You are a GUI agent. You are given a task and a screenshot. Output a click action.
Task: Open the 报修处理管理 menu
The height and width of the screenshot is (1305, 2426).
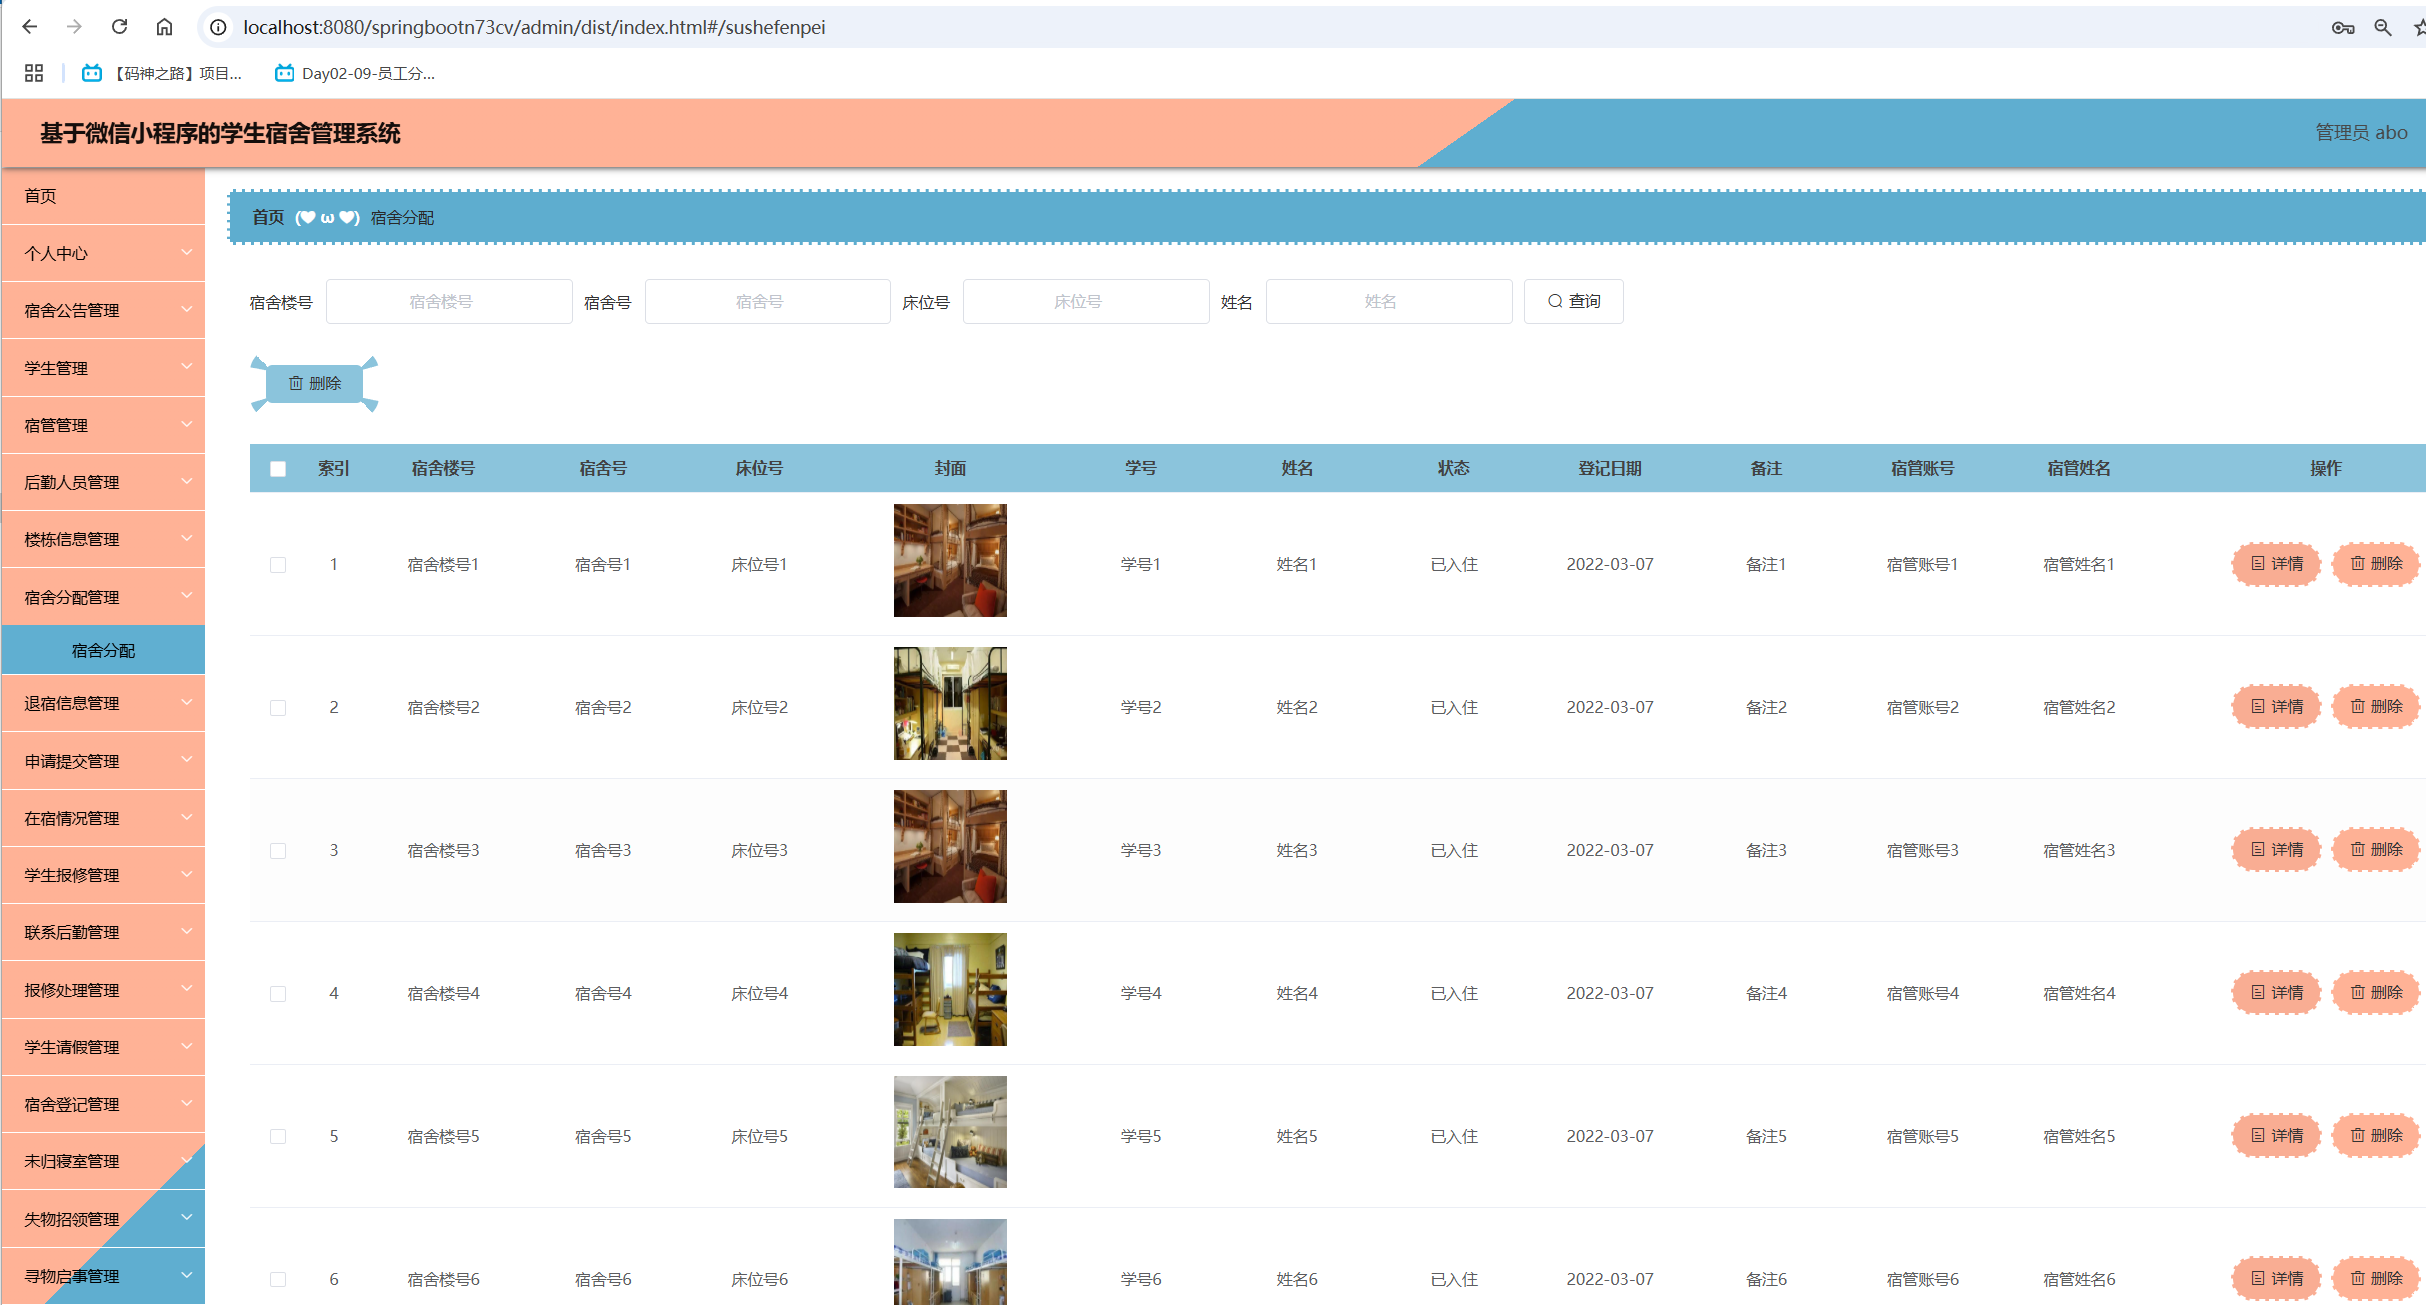[103, 990]
